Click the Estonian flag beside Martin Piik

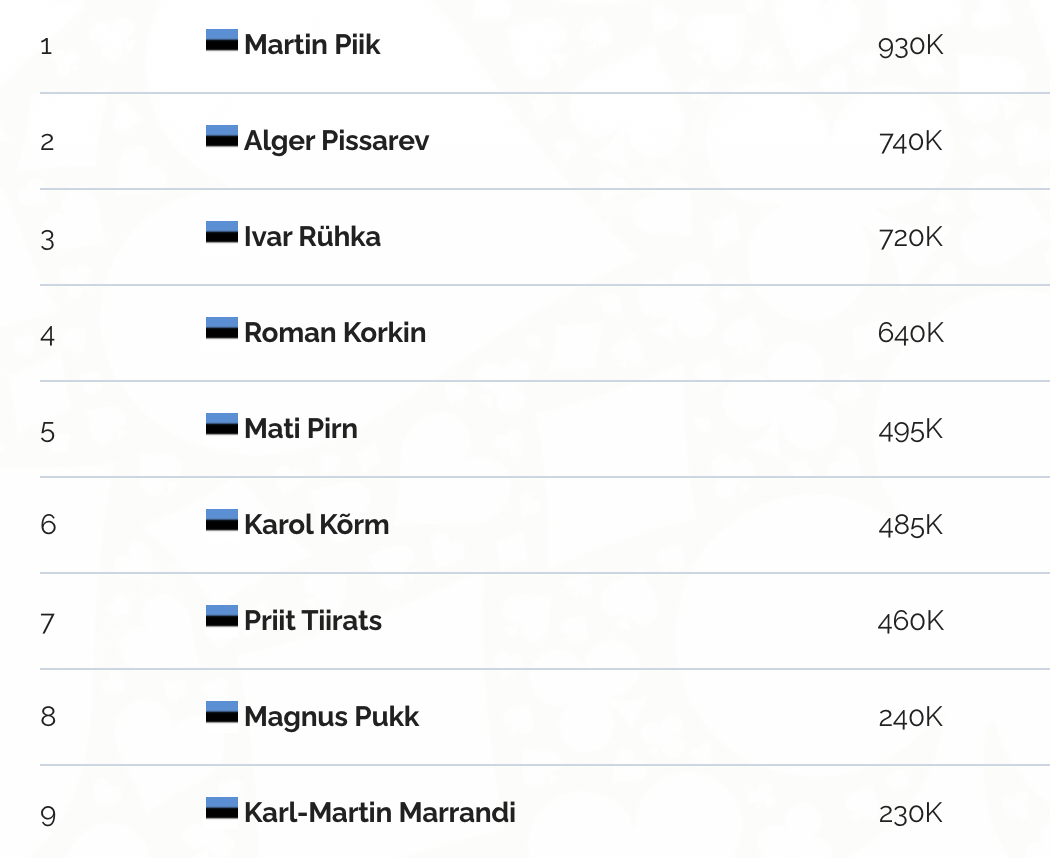(x=221, y=40)
